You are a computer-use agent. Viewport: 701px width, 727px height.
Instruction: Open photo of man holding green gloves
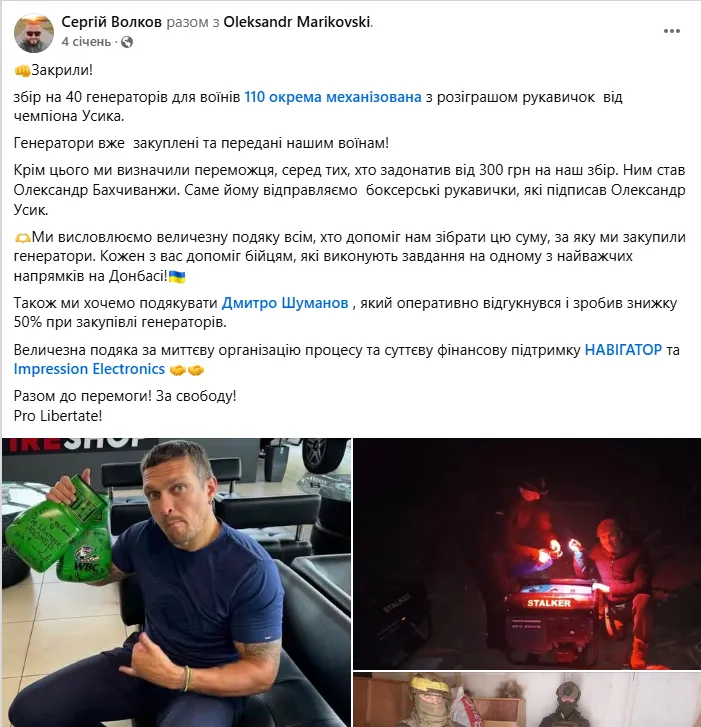point(176,582)
